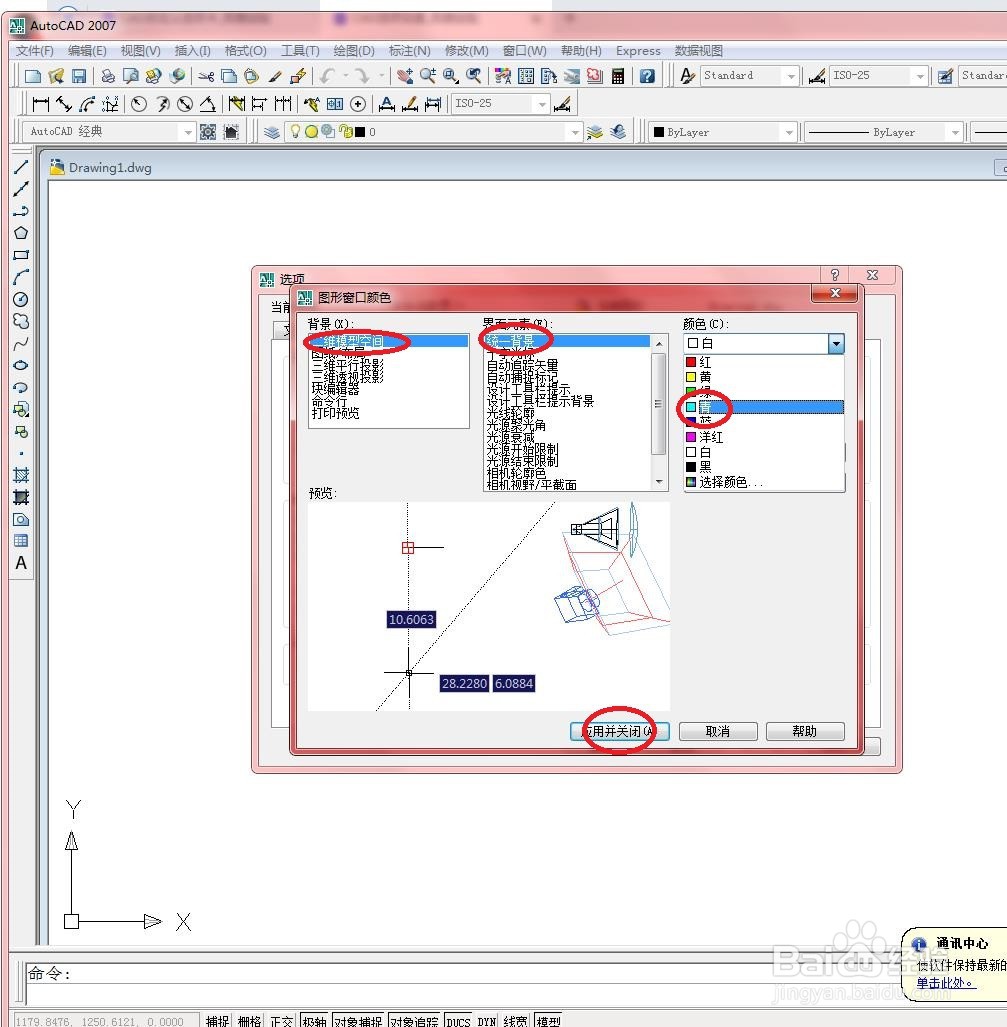Toggle 栅格 grid display in status bar

[250, 1020]
